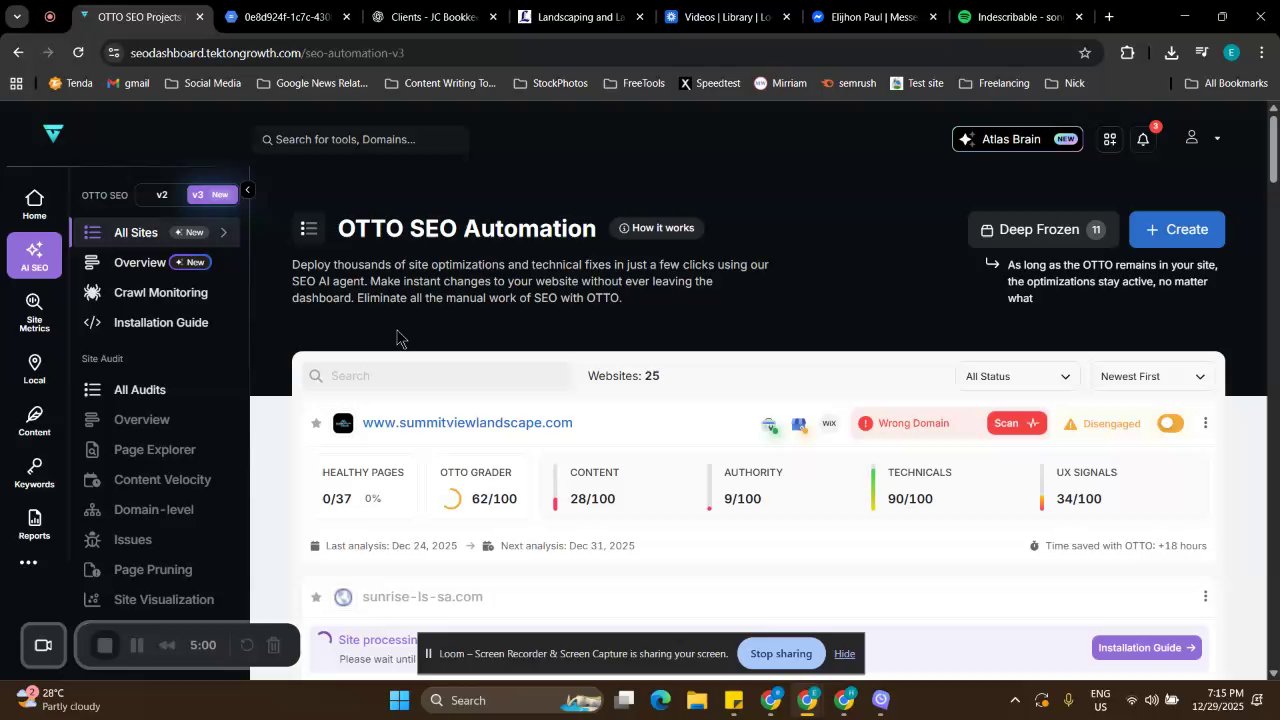Screen dimensions: 1280x720
Task: Click the Wix icon on summitviewlandscape row
Action: pyautogui.click(x=829, y=423)
